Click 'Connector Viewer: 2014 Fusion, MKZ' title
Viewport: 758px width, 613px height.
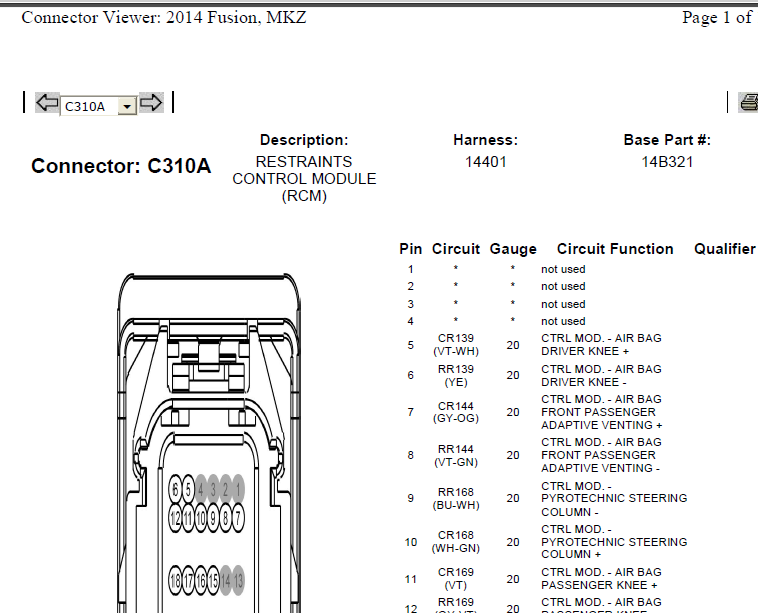pos(164,17)
